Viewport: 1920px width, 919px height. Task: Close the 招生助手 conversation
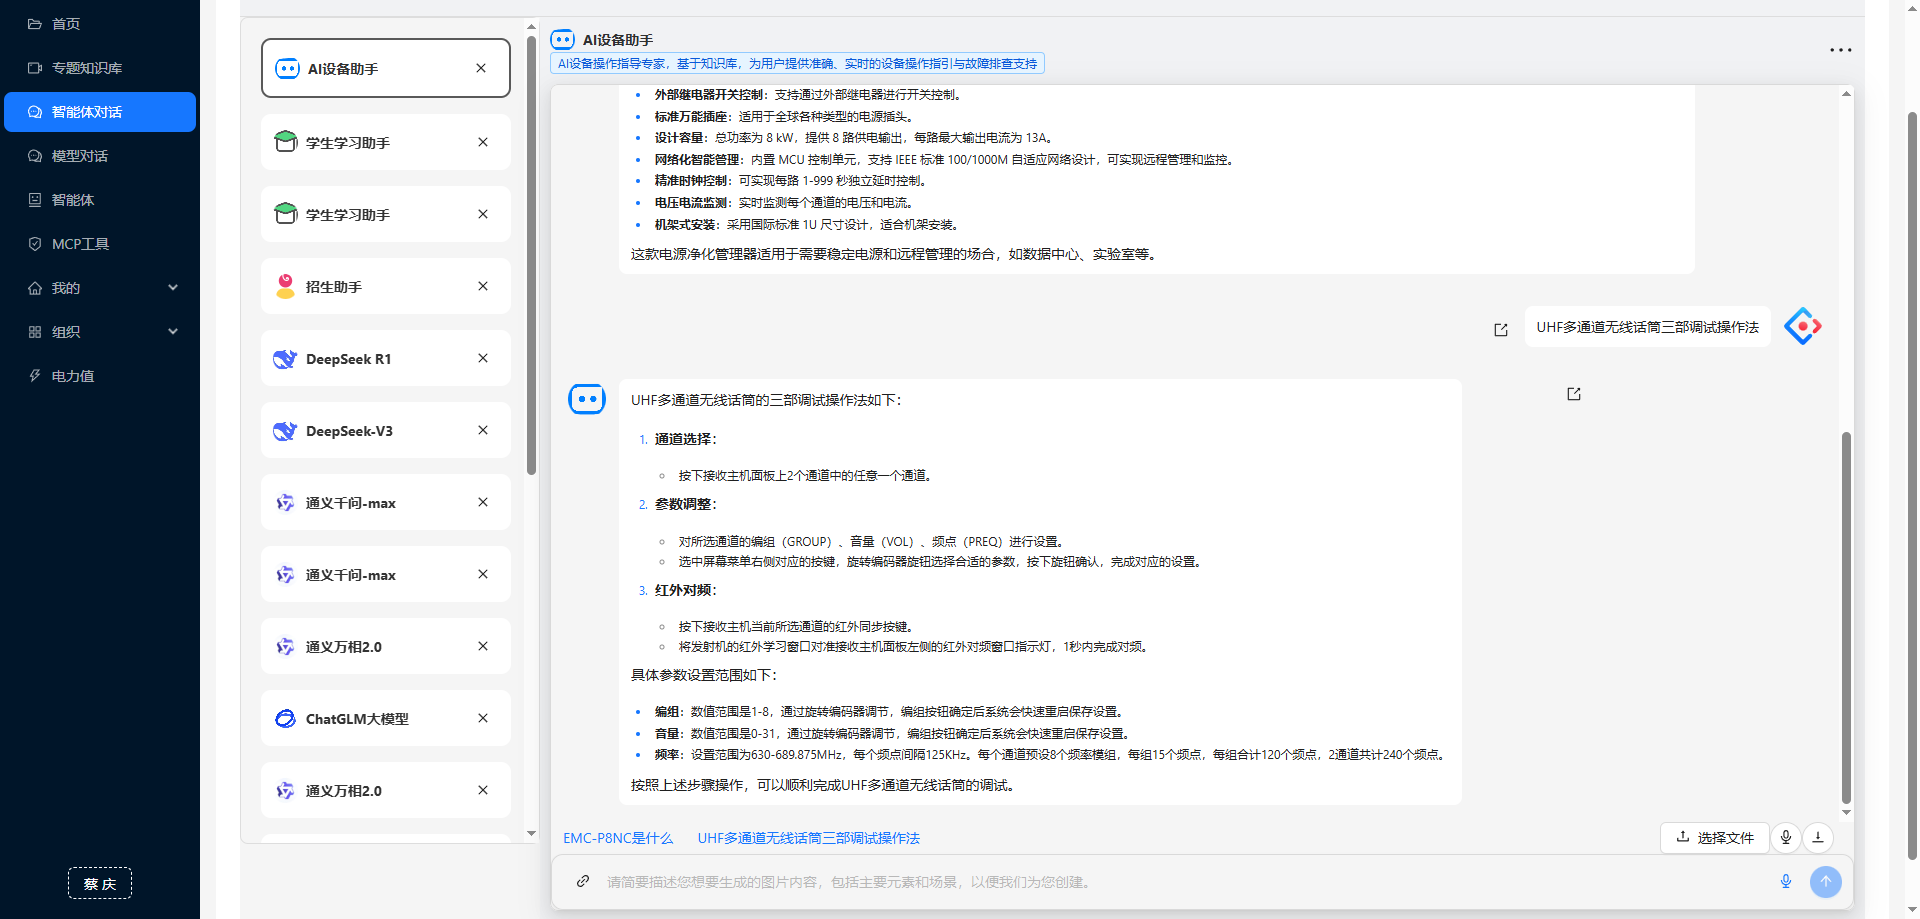[483, 286]
